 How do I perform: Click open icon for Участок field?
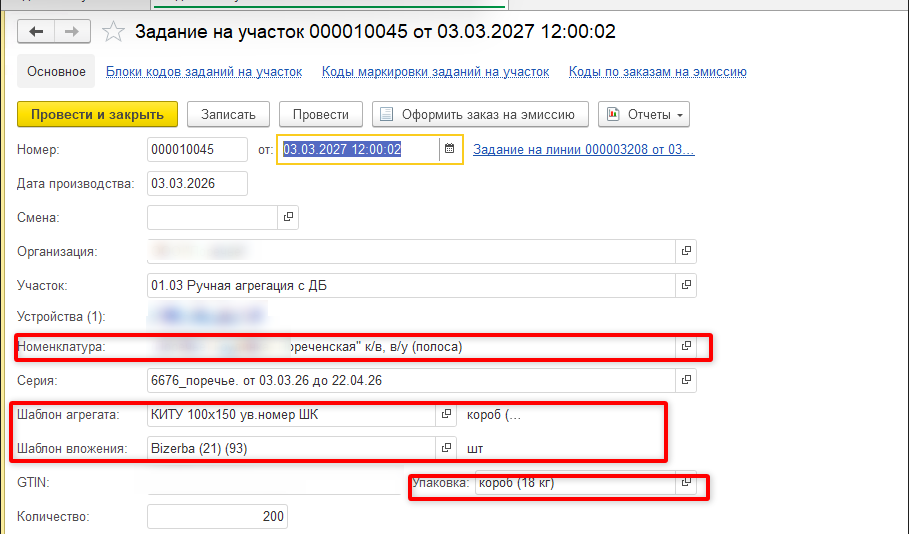[686, 285]
